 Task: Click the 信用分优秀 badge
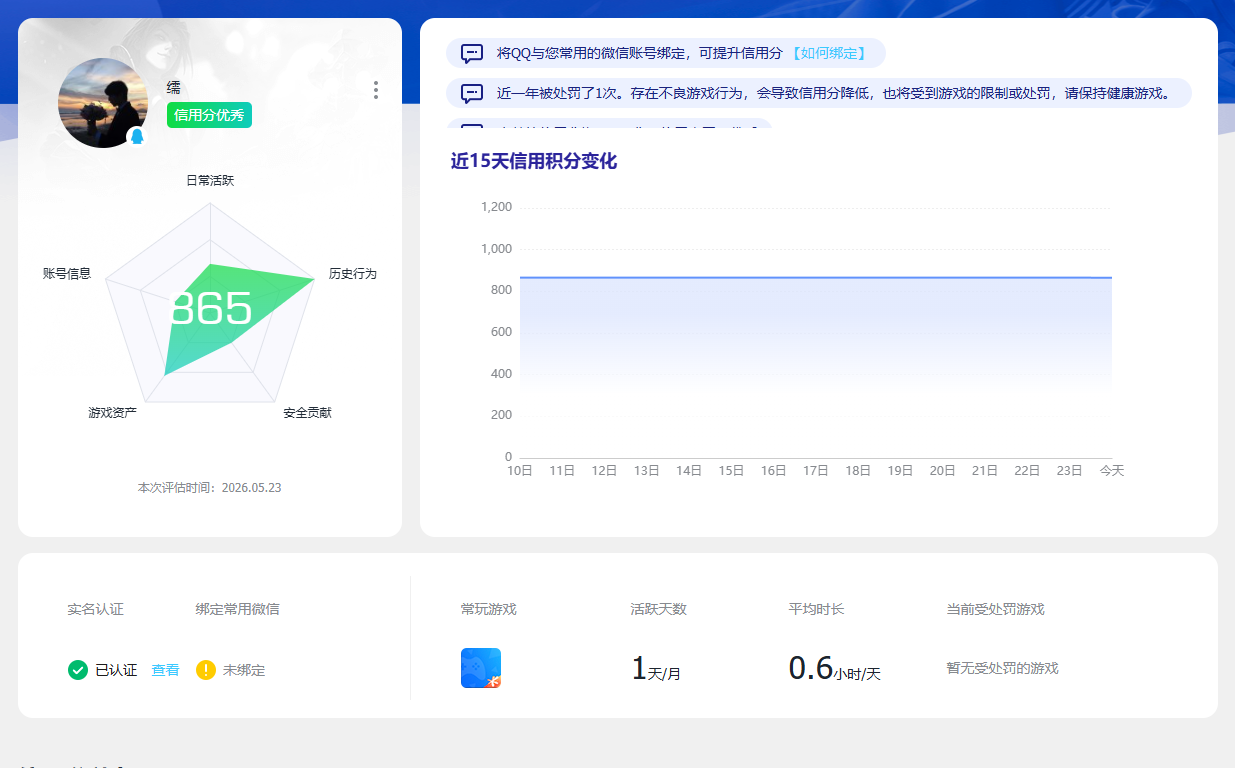(x=209, y=115)
